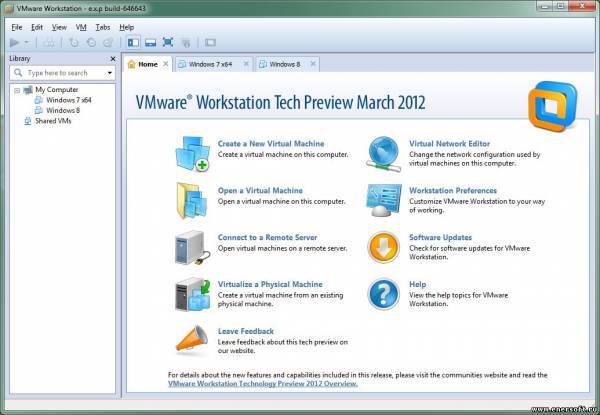Click the magnifier icon in Library search
Image resolution: width=600 pixels, height=415 pixels.
[18, 72]
